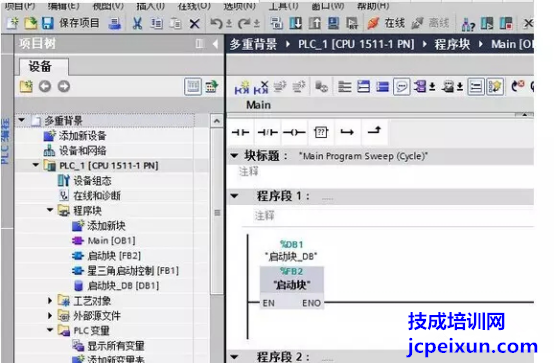Click the insert network icon in editor toolbar
Image resolution: width=554 pixels, height=363 pixels.
pos(242,87)
